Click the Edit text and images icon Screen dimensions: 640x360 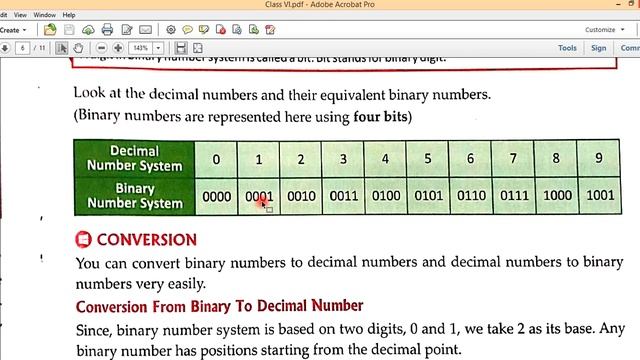127,30
